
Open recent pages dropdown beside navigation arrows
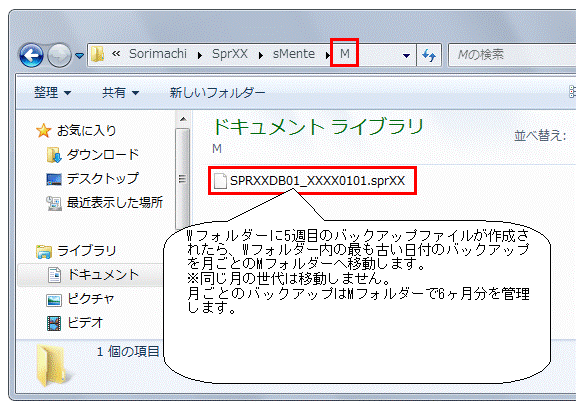[79, 55]
